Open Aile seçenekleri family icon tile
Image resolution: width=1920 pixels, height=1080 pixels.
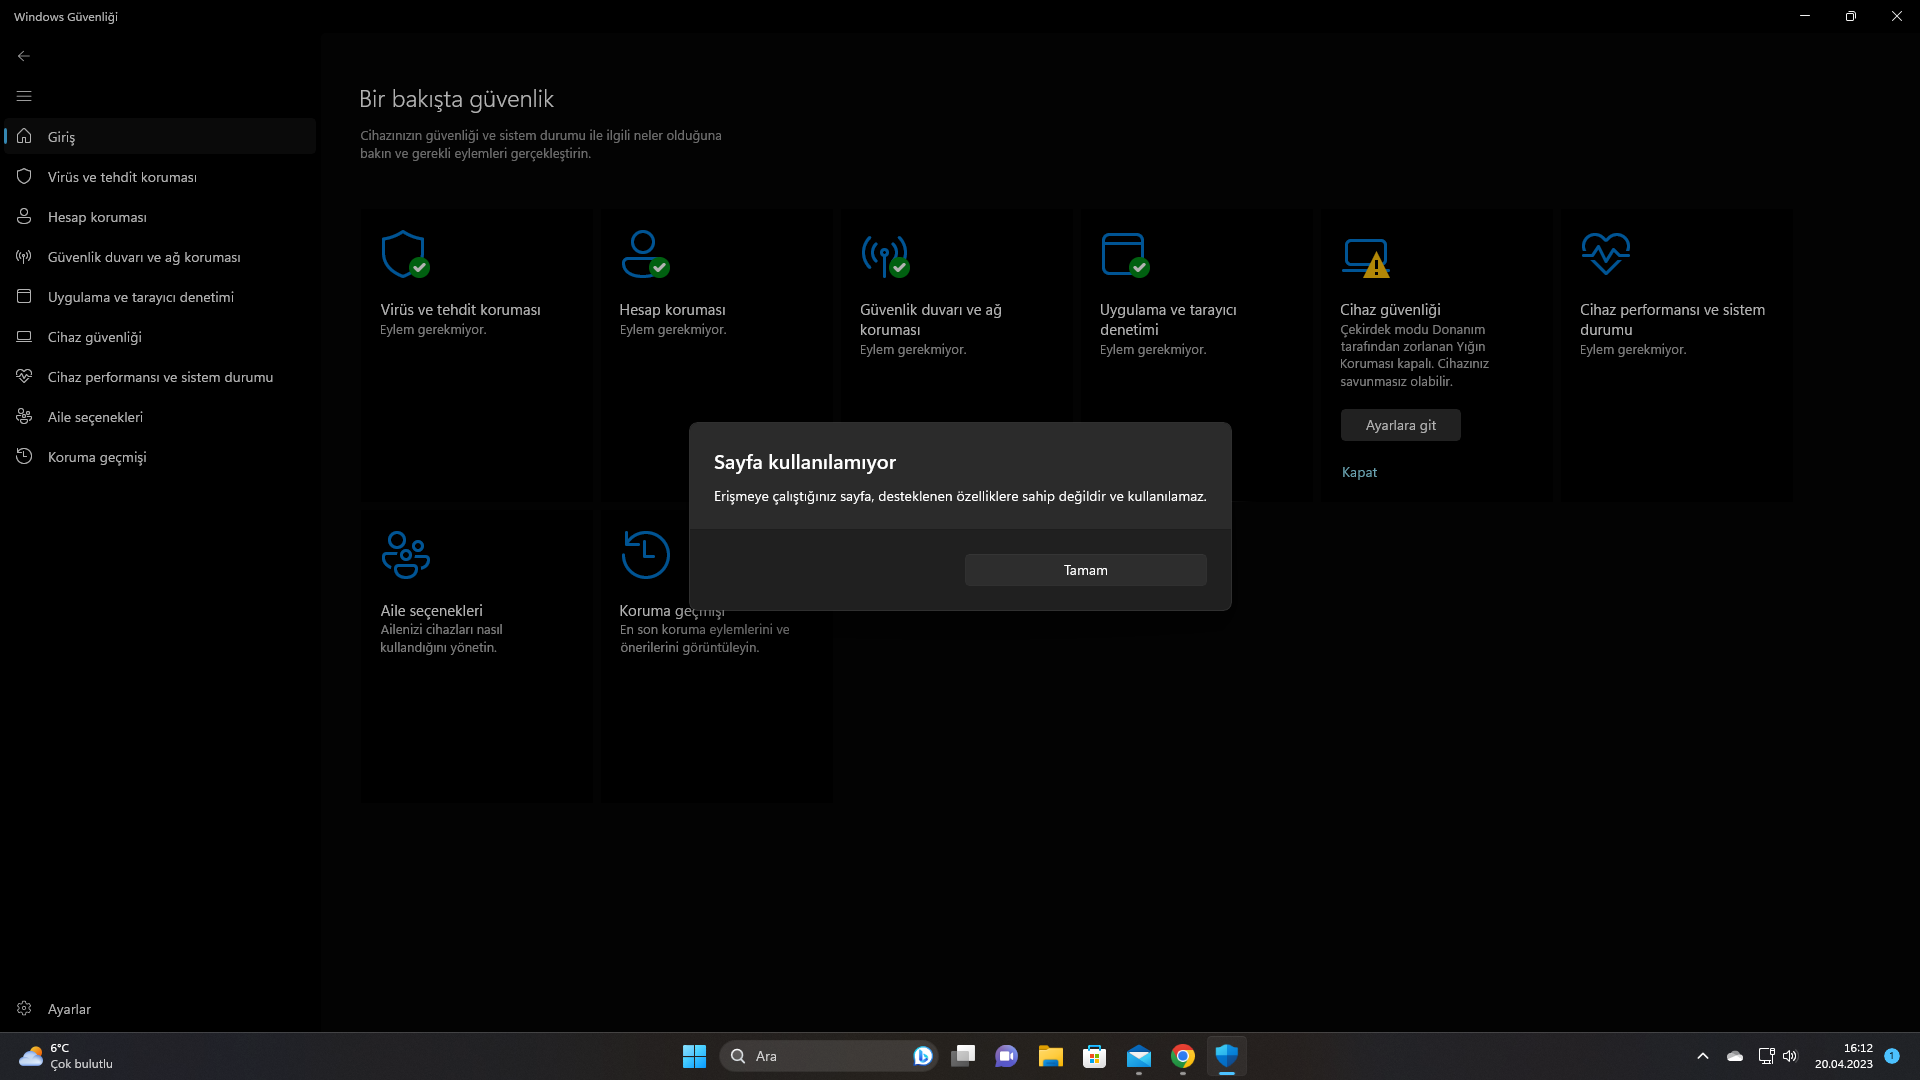click(x=405, y=555)
